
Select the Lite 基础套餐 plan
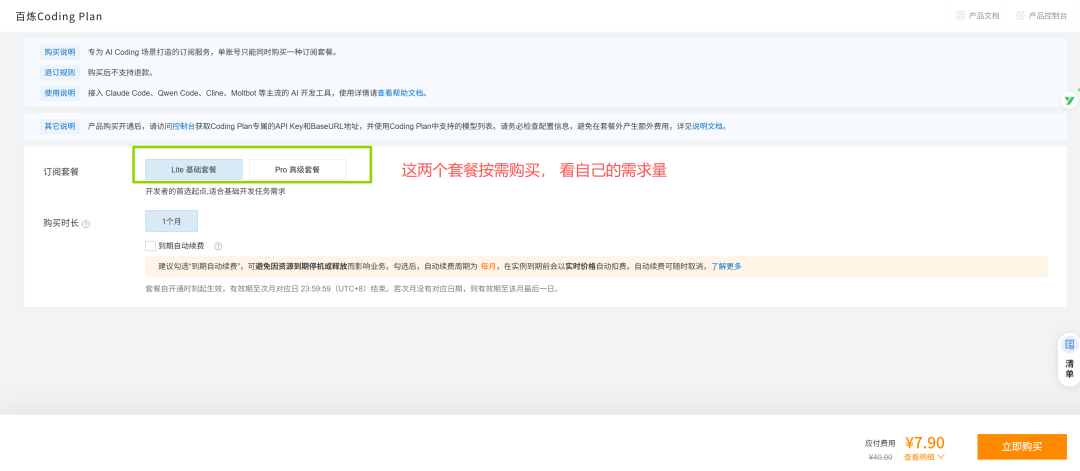tap(194, 169)
